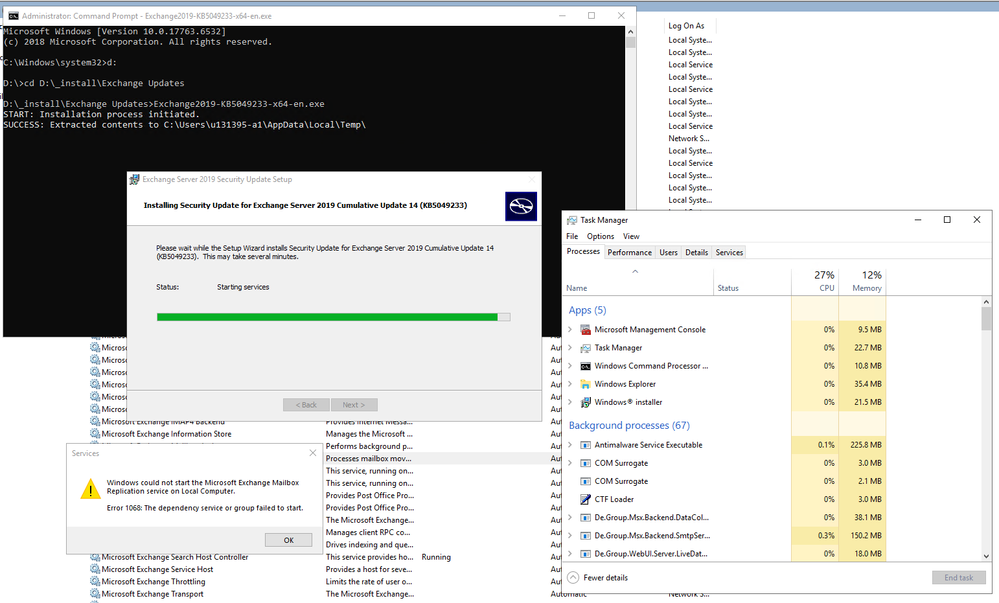
Task: Click the Windows Command Processor icon
Action: [585, 366]
